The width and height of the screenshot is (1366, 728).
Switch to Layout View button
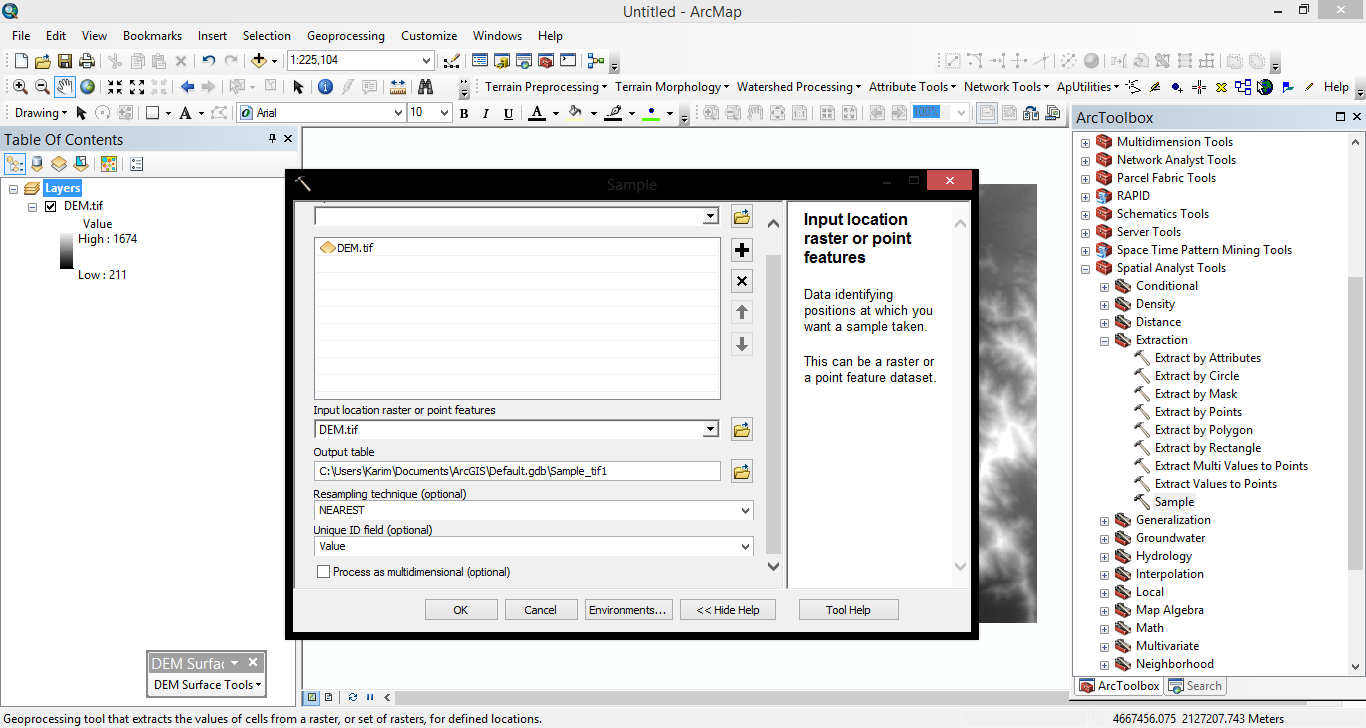[x=328, y=697]
